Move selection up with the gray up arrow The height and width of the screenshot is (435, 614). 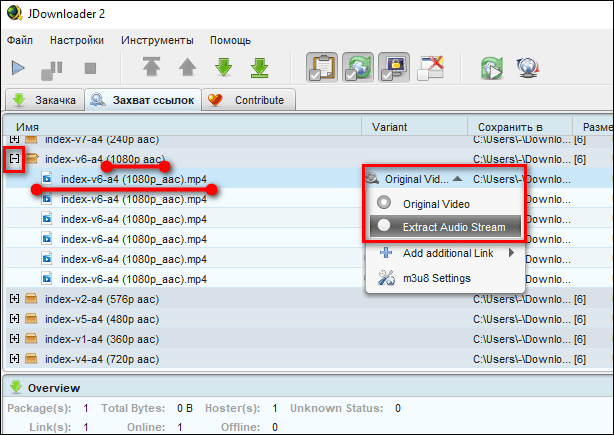(x=188, y=67)
